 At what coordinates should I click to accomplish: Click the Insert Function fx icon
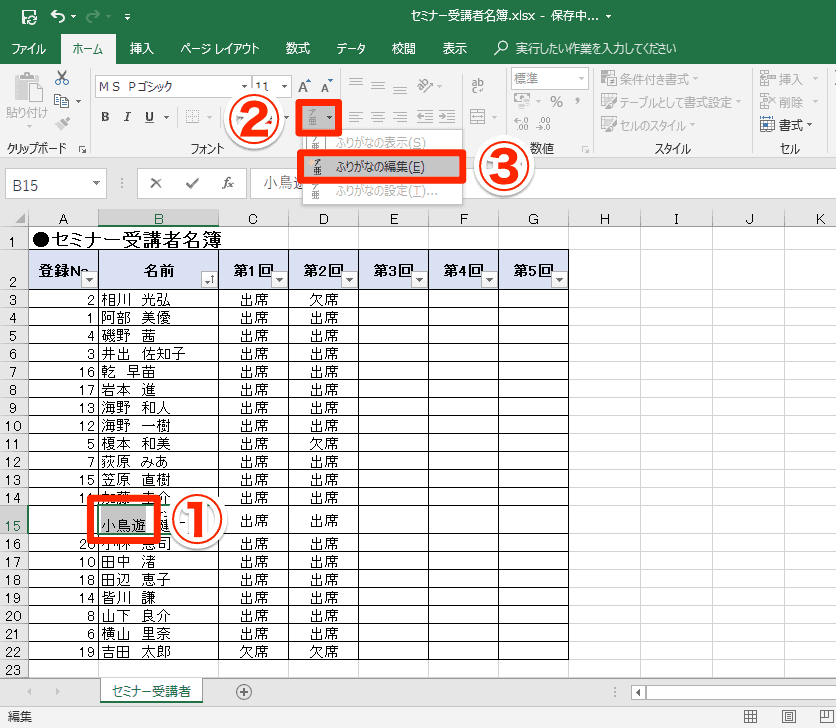coord(228,183)
